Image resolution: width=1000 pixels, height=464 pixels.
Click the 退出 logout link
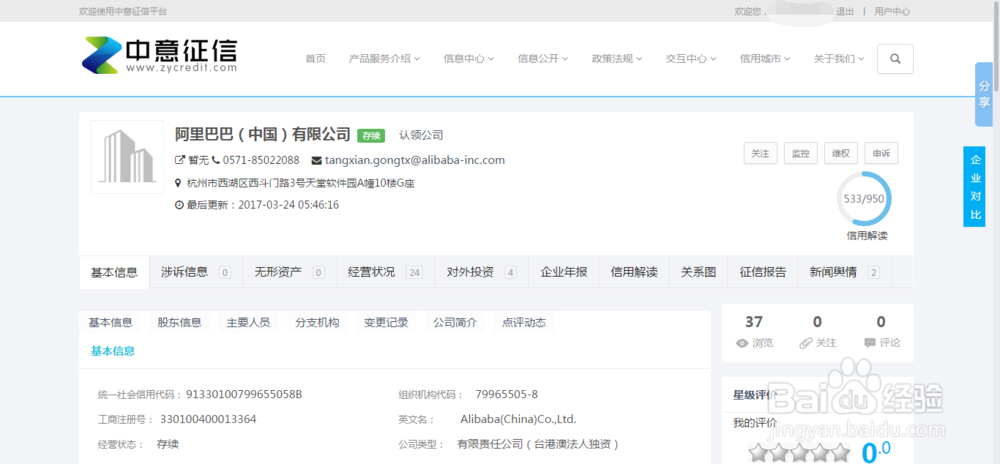(845, 11)
